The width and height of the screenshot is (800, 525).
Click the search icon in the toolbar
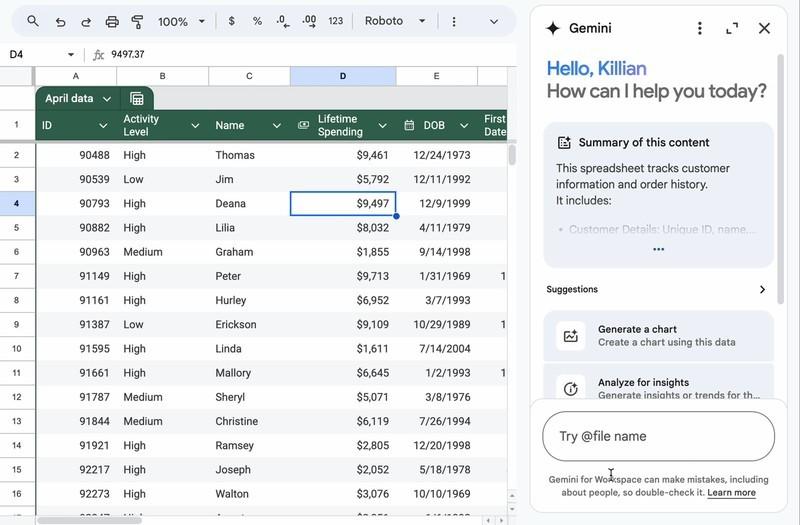33,21
